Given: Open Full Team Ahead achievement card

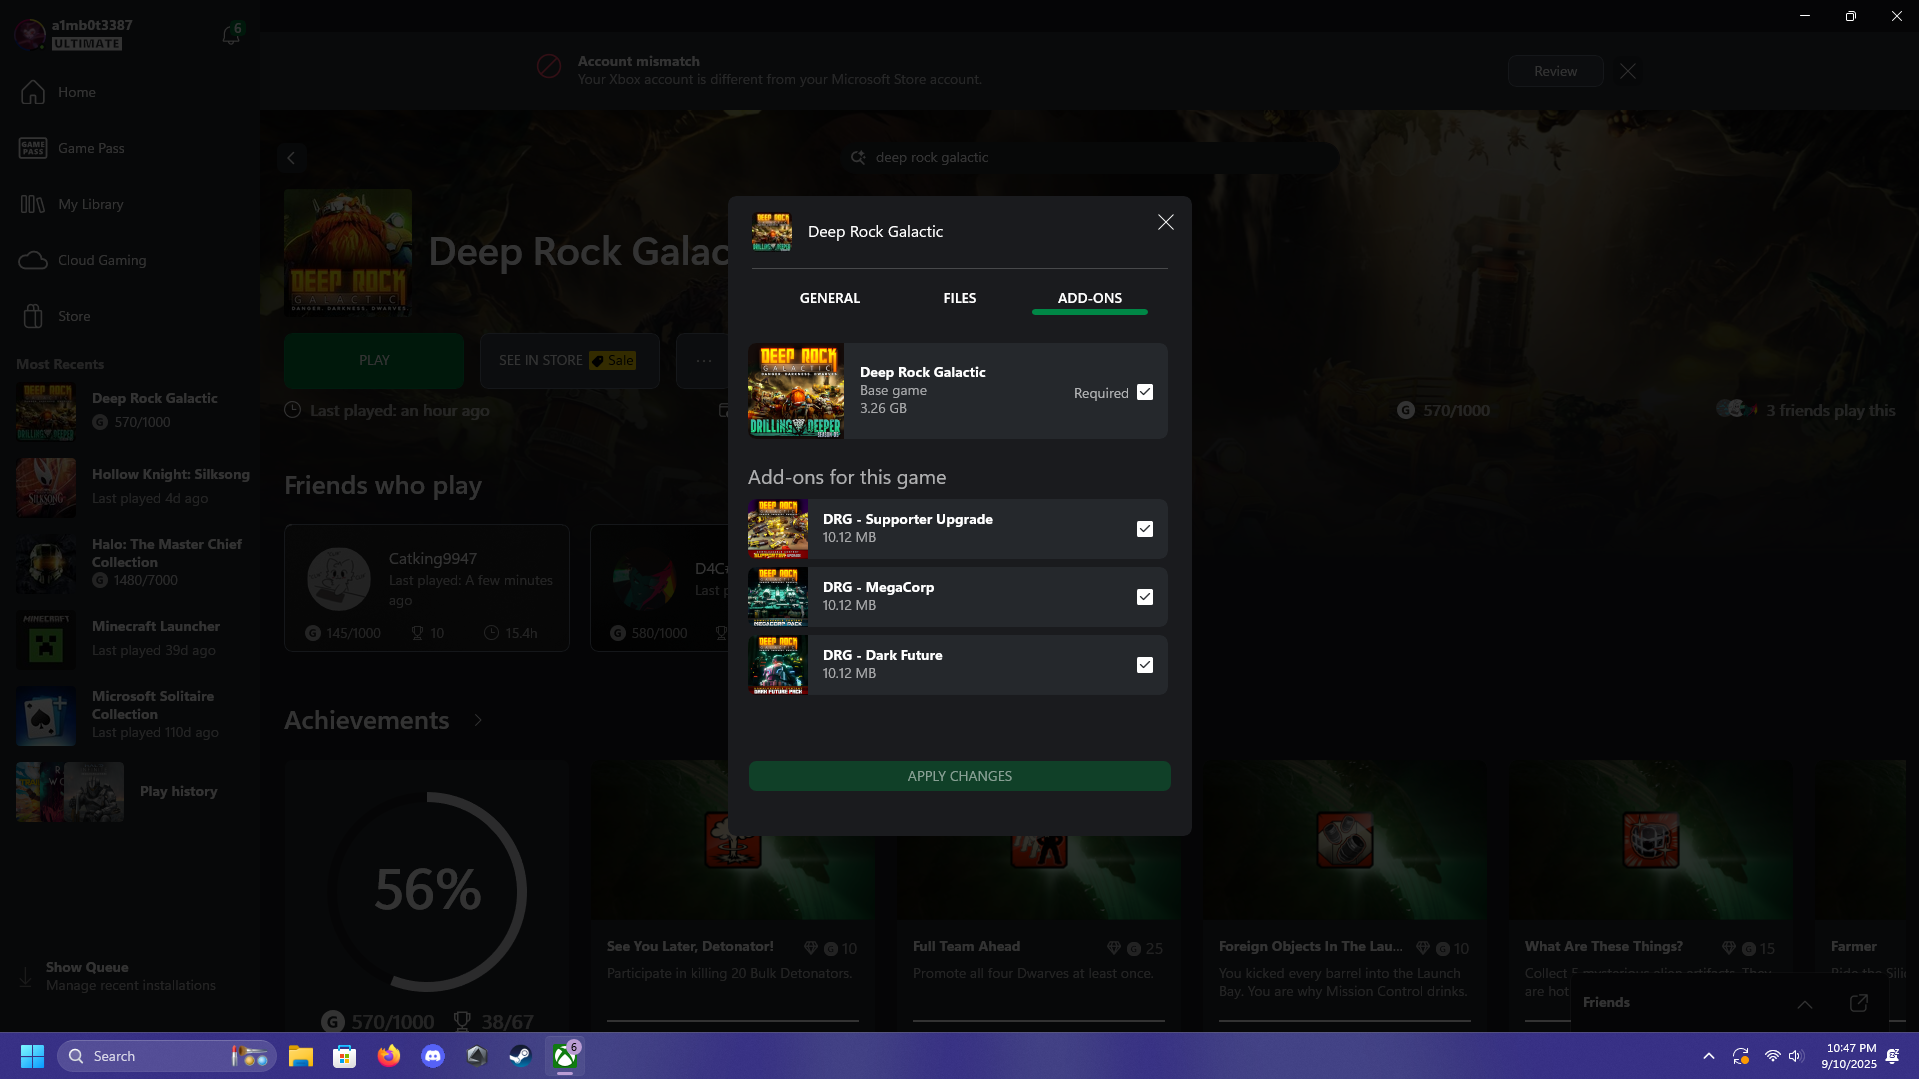Looking at the screenshot, I should pos(1039,895).
